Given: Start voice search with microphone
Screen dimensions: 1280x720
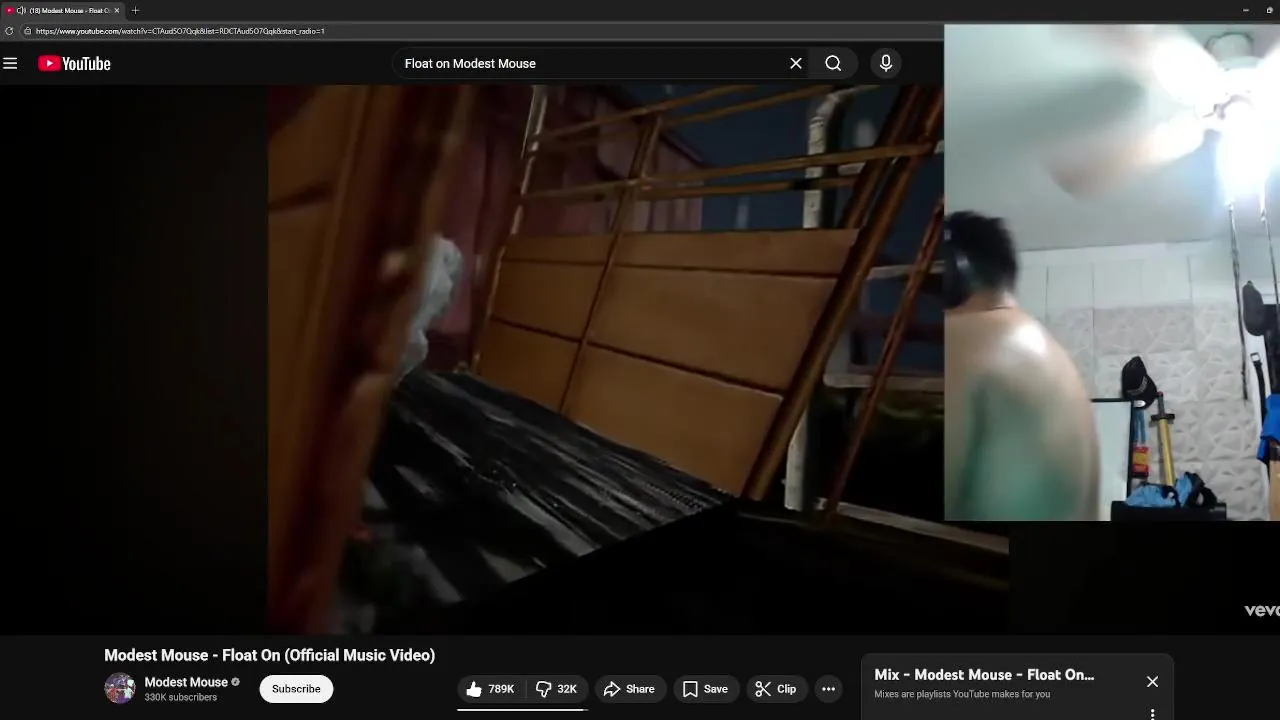Looking at the screenshot, I should point(886,63).
